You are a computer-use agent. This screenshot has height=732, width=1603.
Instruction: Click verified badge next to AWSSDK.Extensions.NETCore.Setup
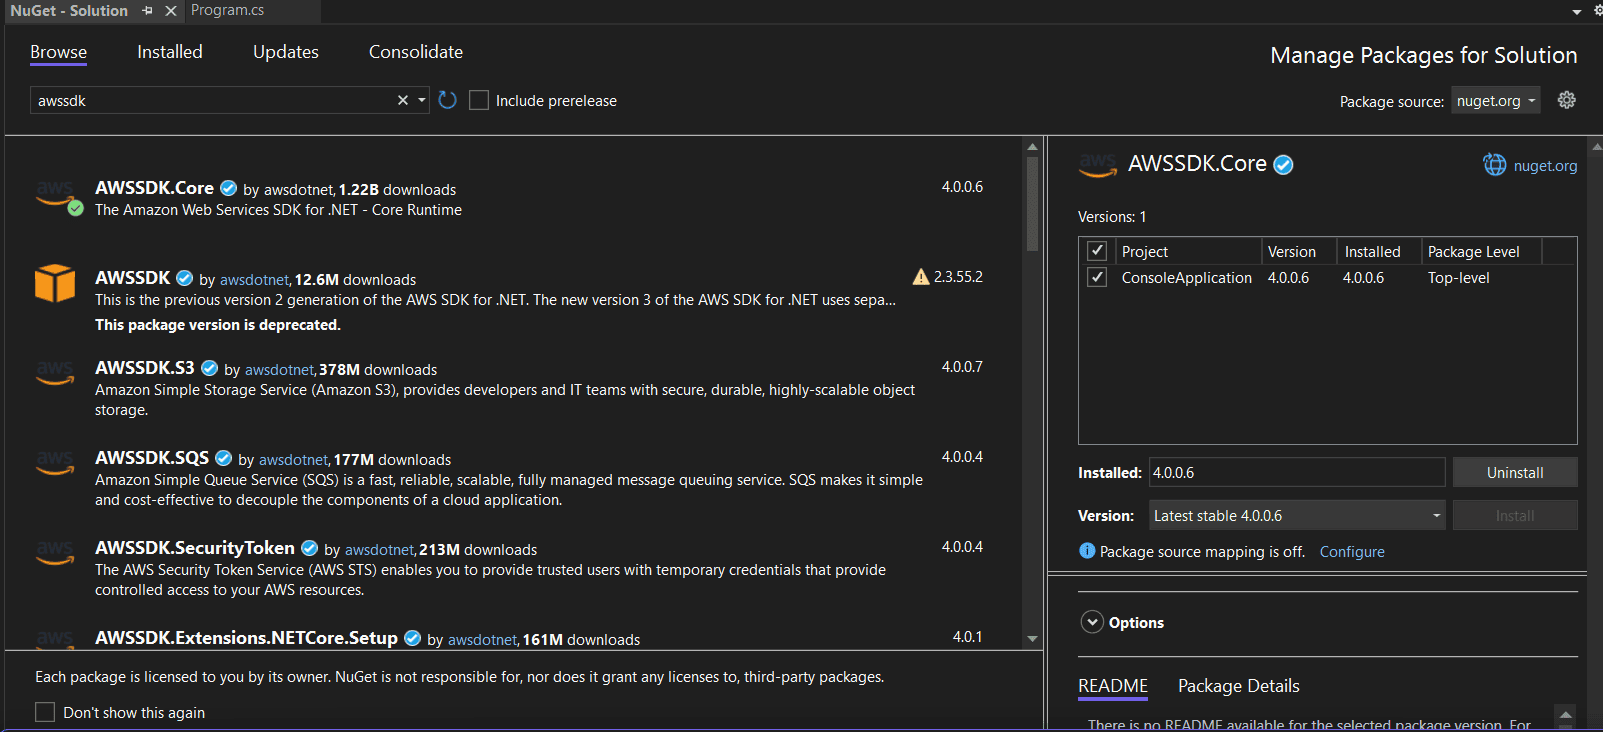[412, 638]
